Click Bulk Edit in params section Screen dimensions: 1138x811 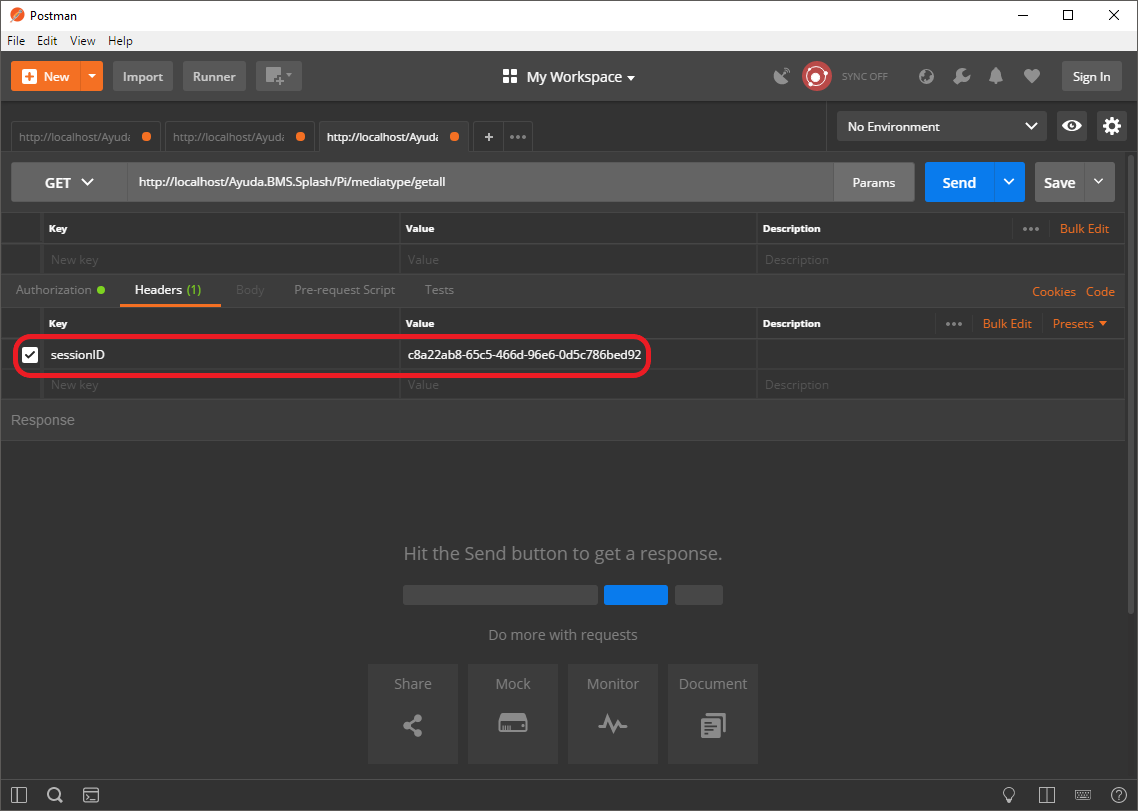pos(1084,229)
